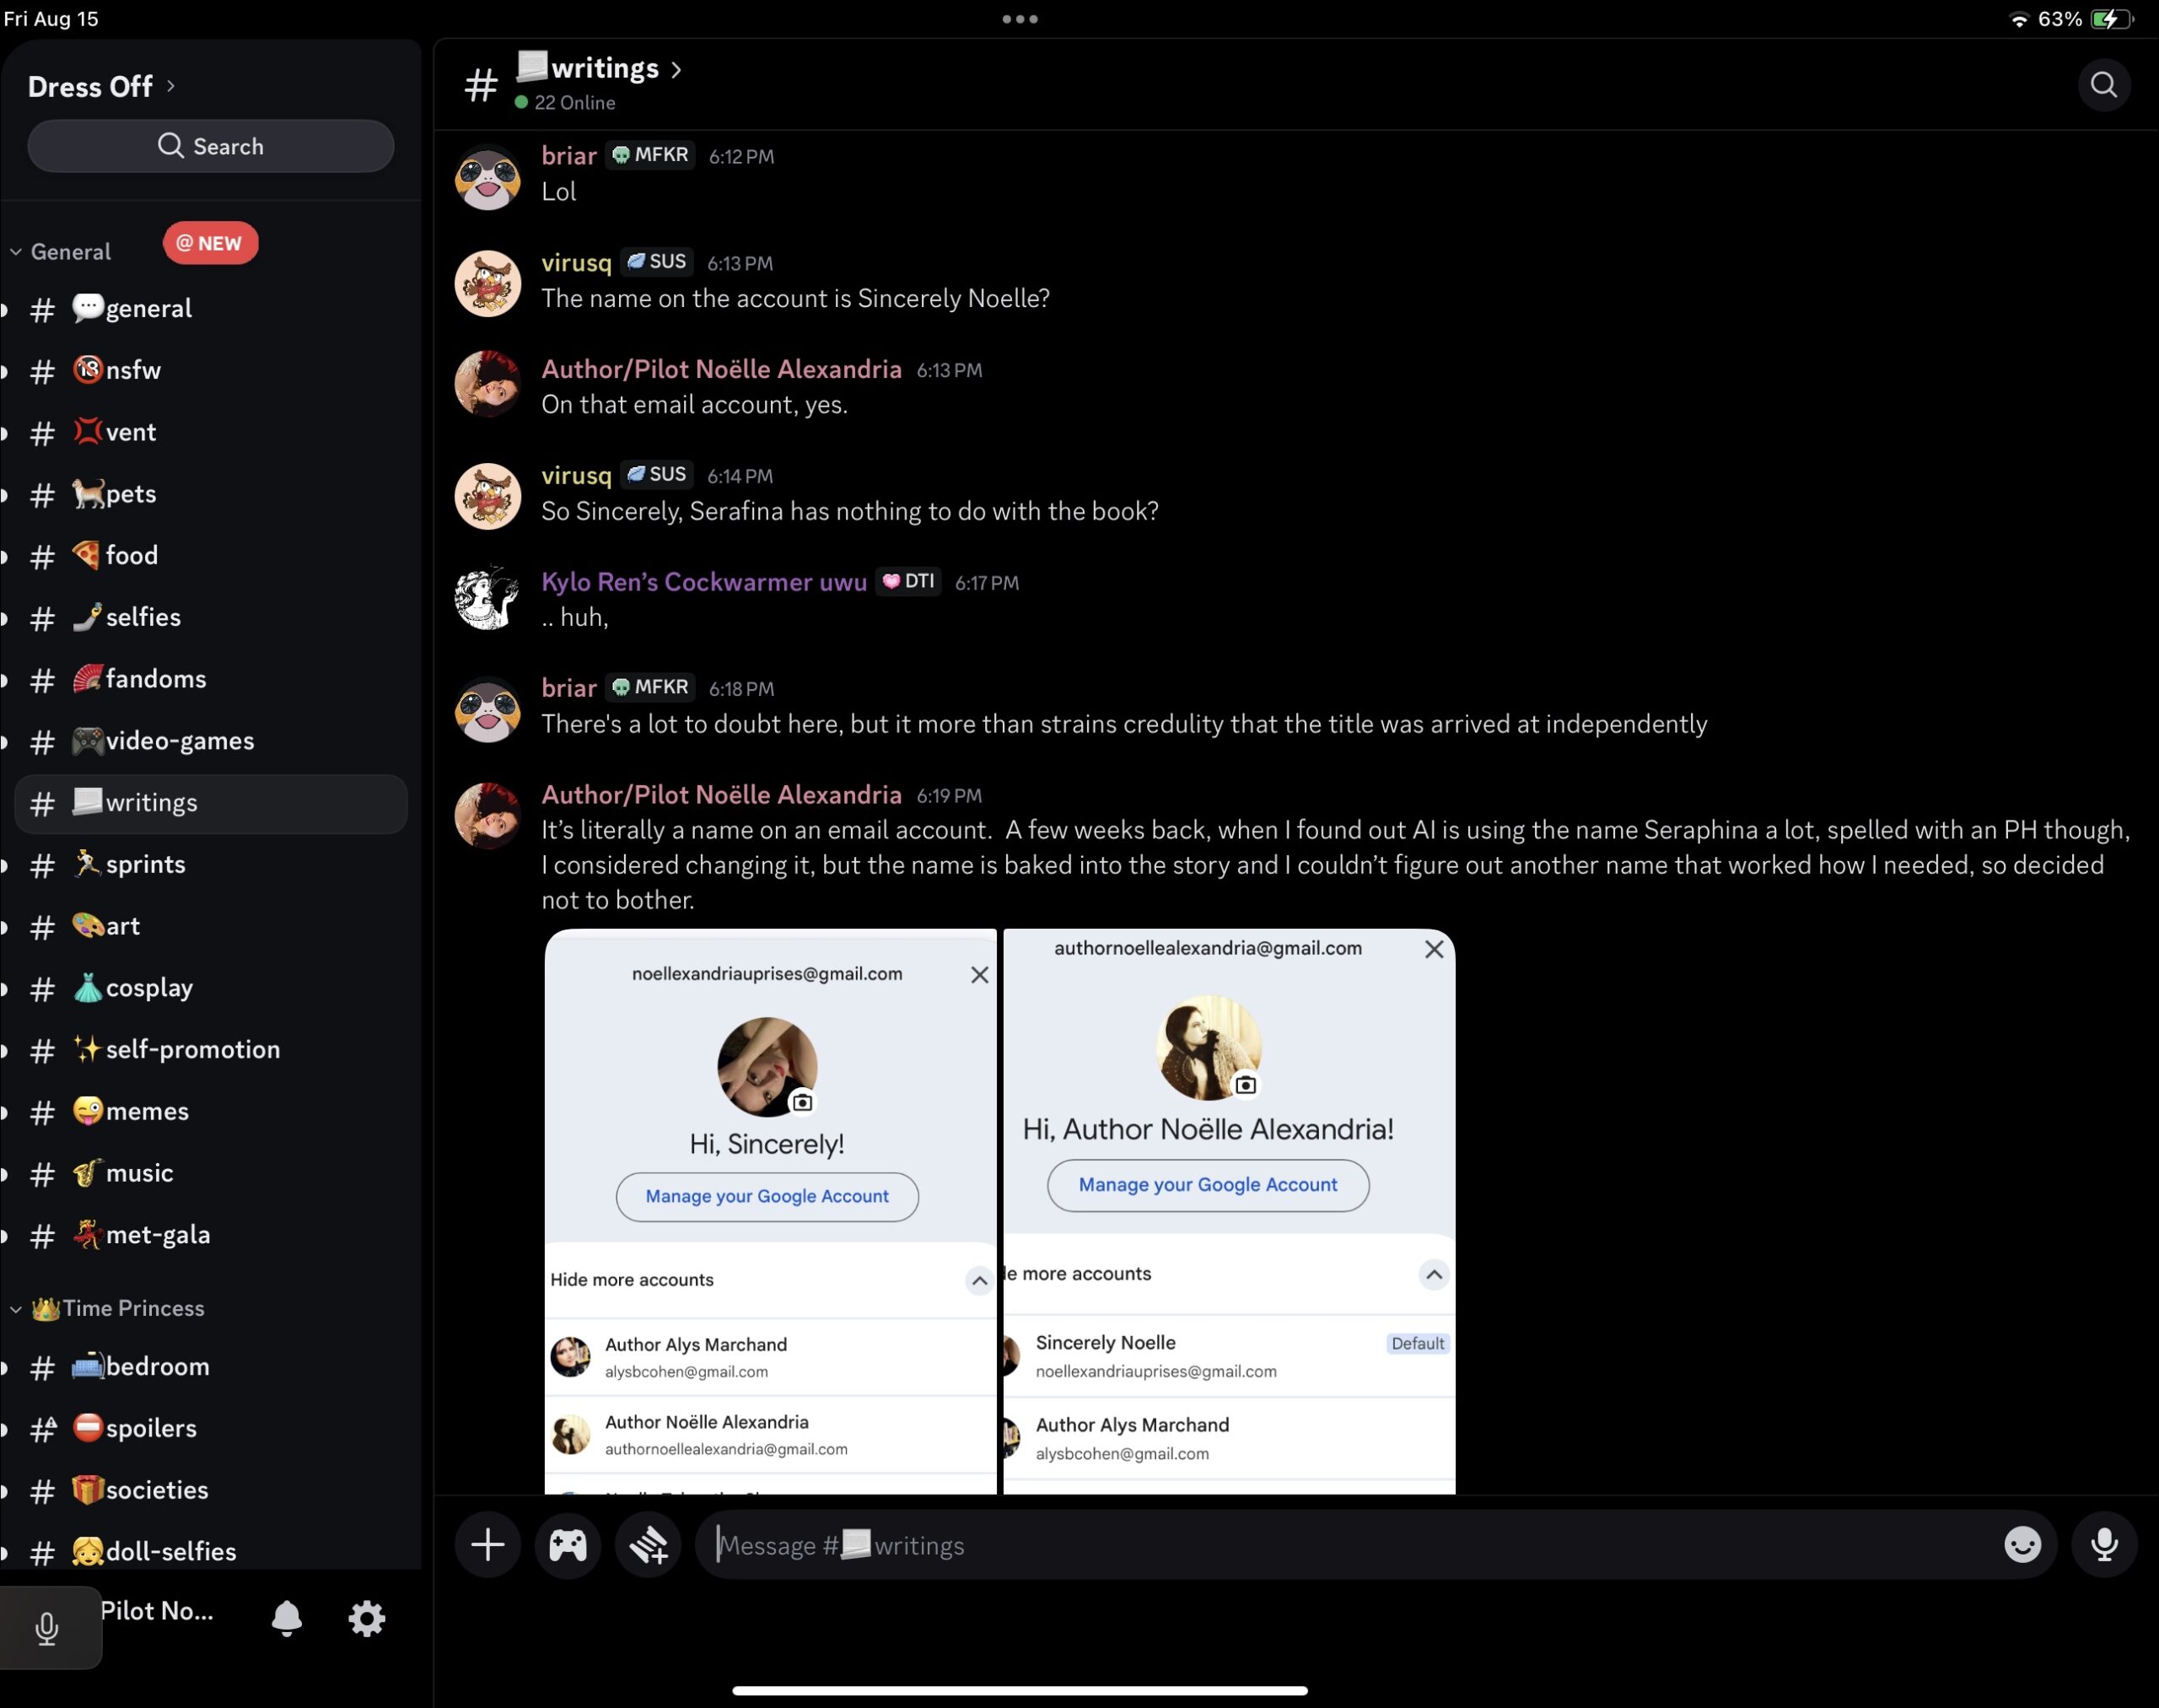Open virusq's avatar profile
Image resolution: width=2159 pixels, height=1708 pixels.
[x=488, y=284]
